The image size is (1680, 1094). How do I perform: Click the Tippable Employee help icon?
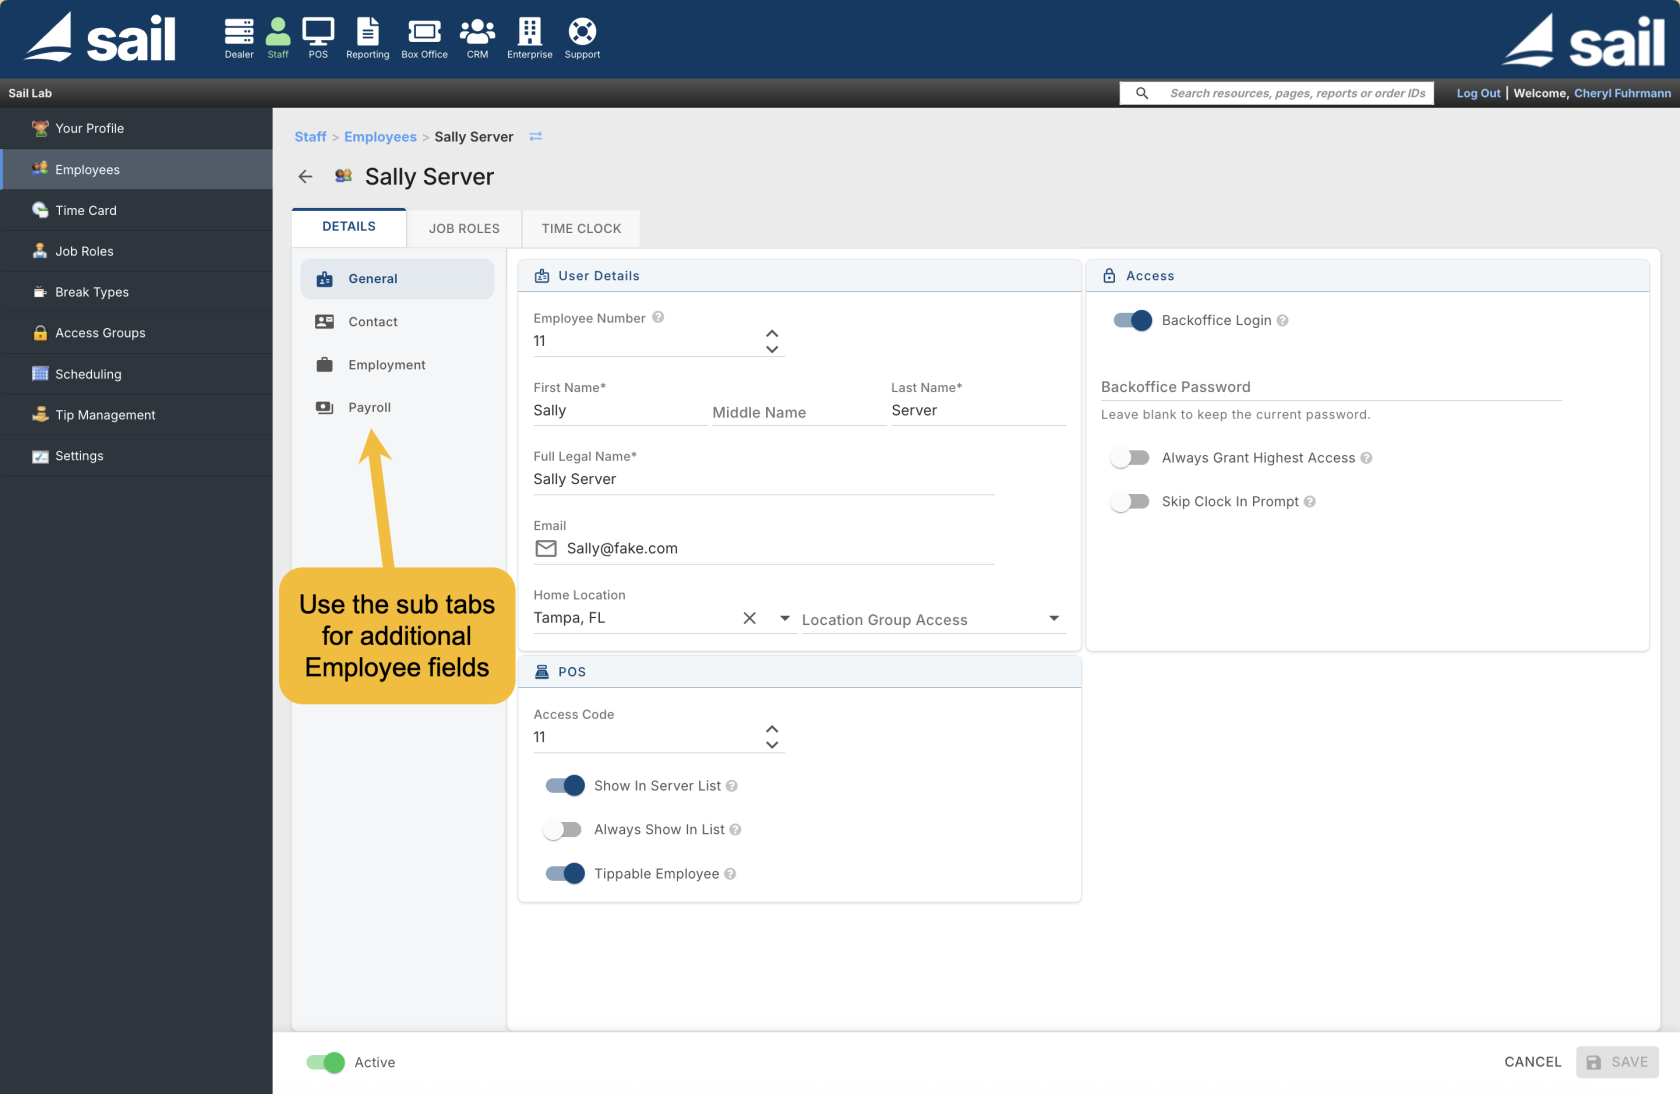coord(730,874)
